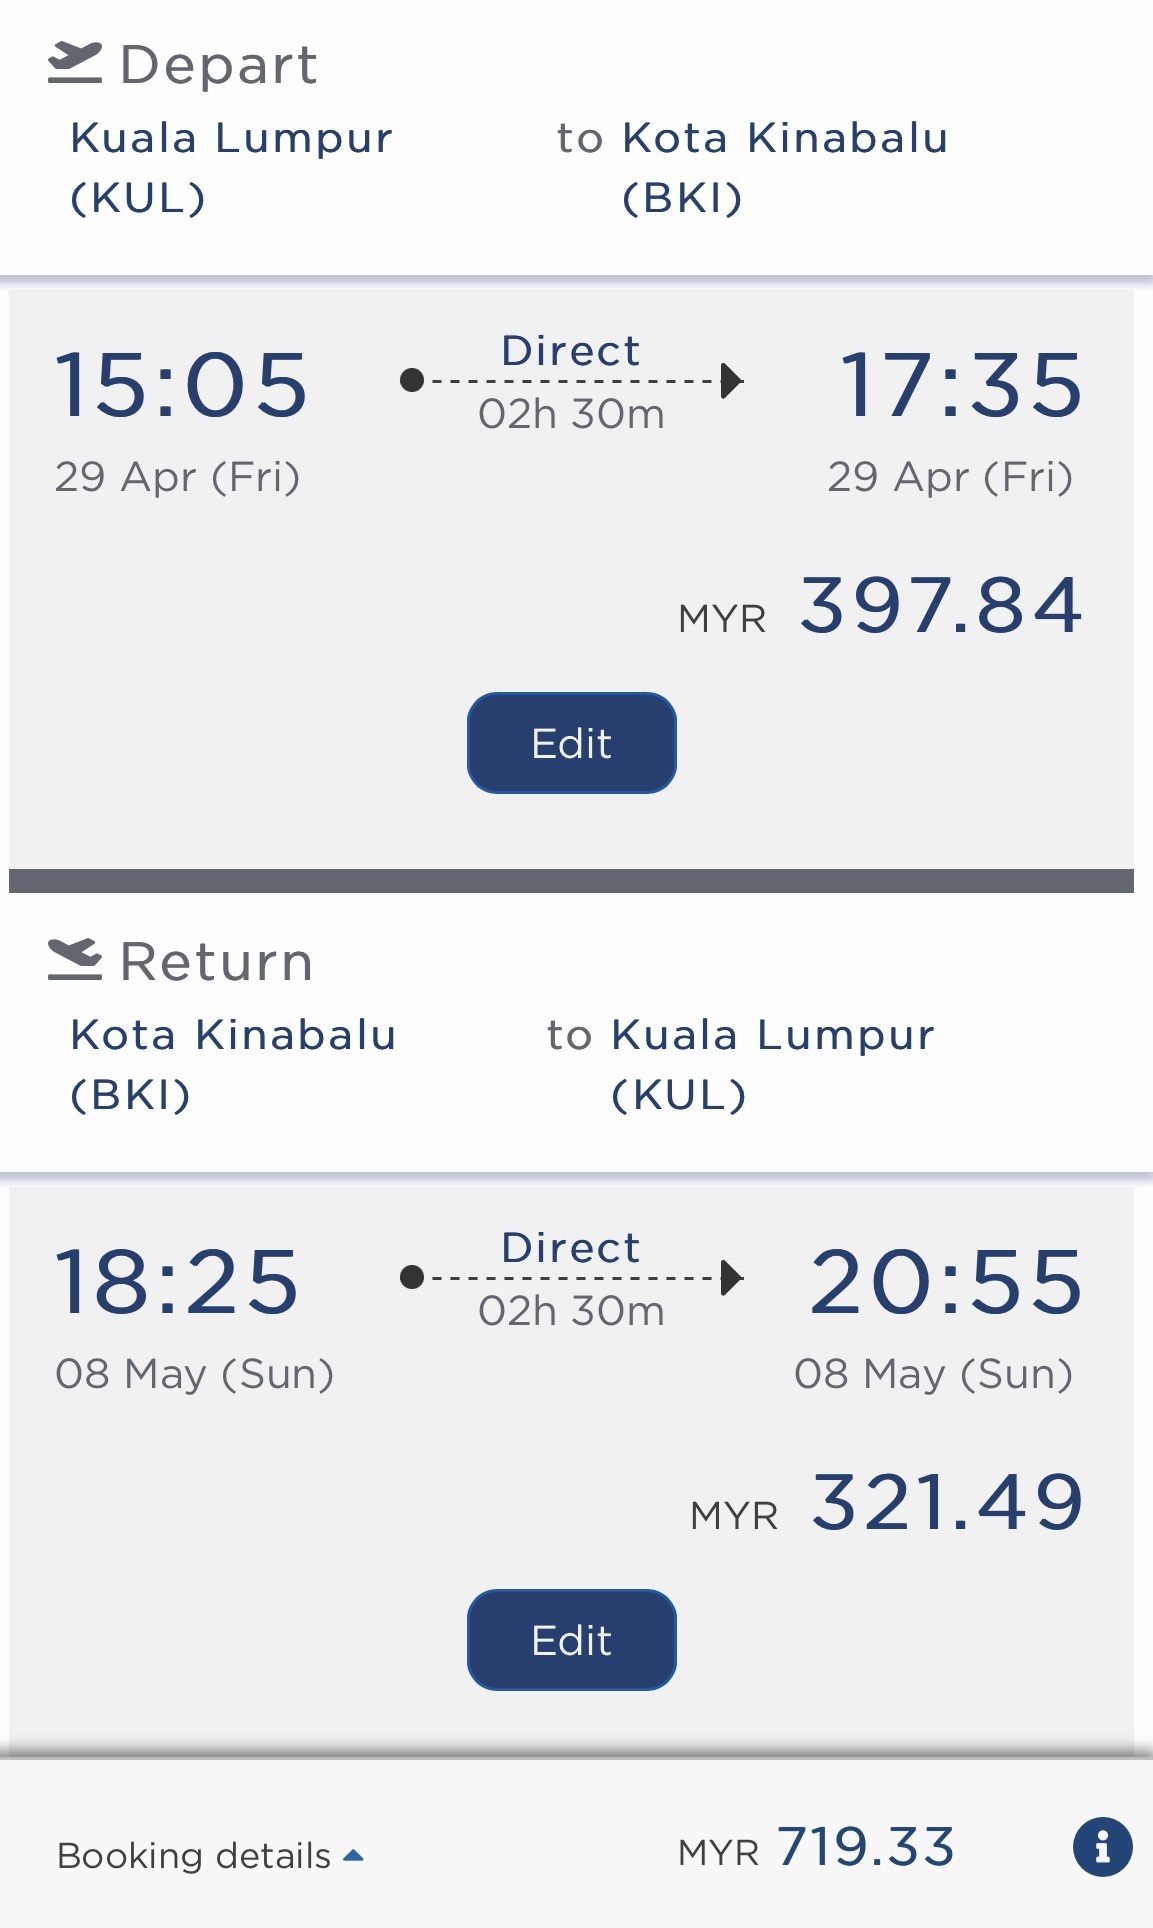Image resolution: width=1153 pixels, height=1928 pixels.
Task: Tap Kota Kinabalu (BKI) origin in Return
Action: [x=233, y=1064]
